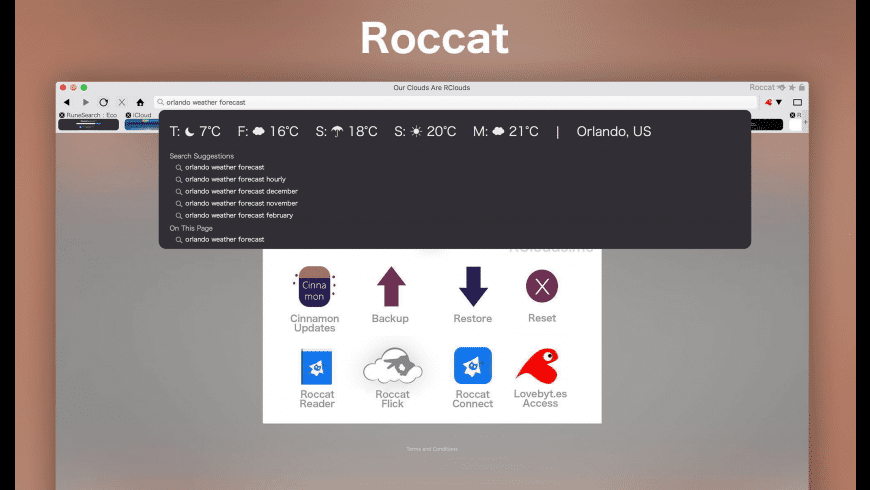Select suggestion 'orlando weather forecast december'

pos(241,191)
